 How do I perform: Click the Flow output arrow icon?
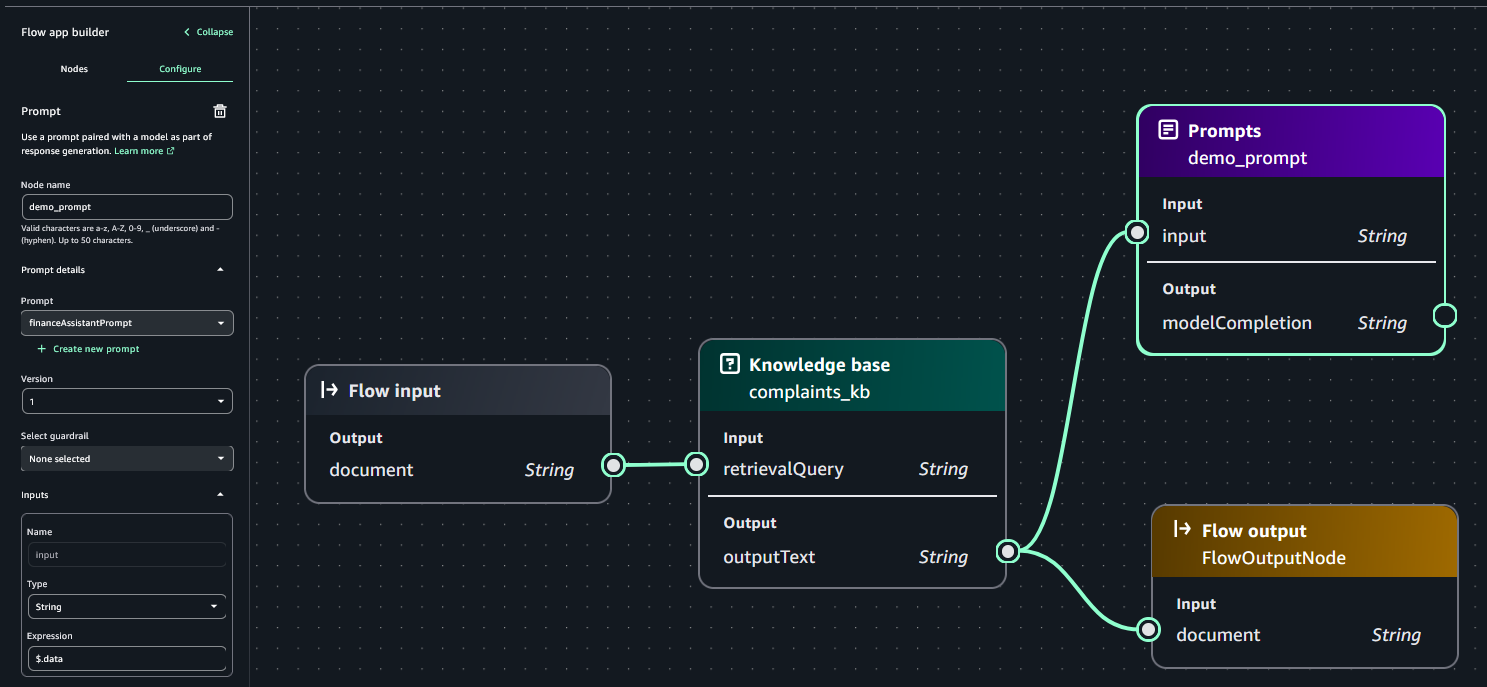tap(1182, 530)
